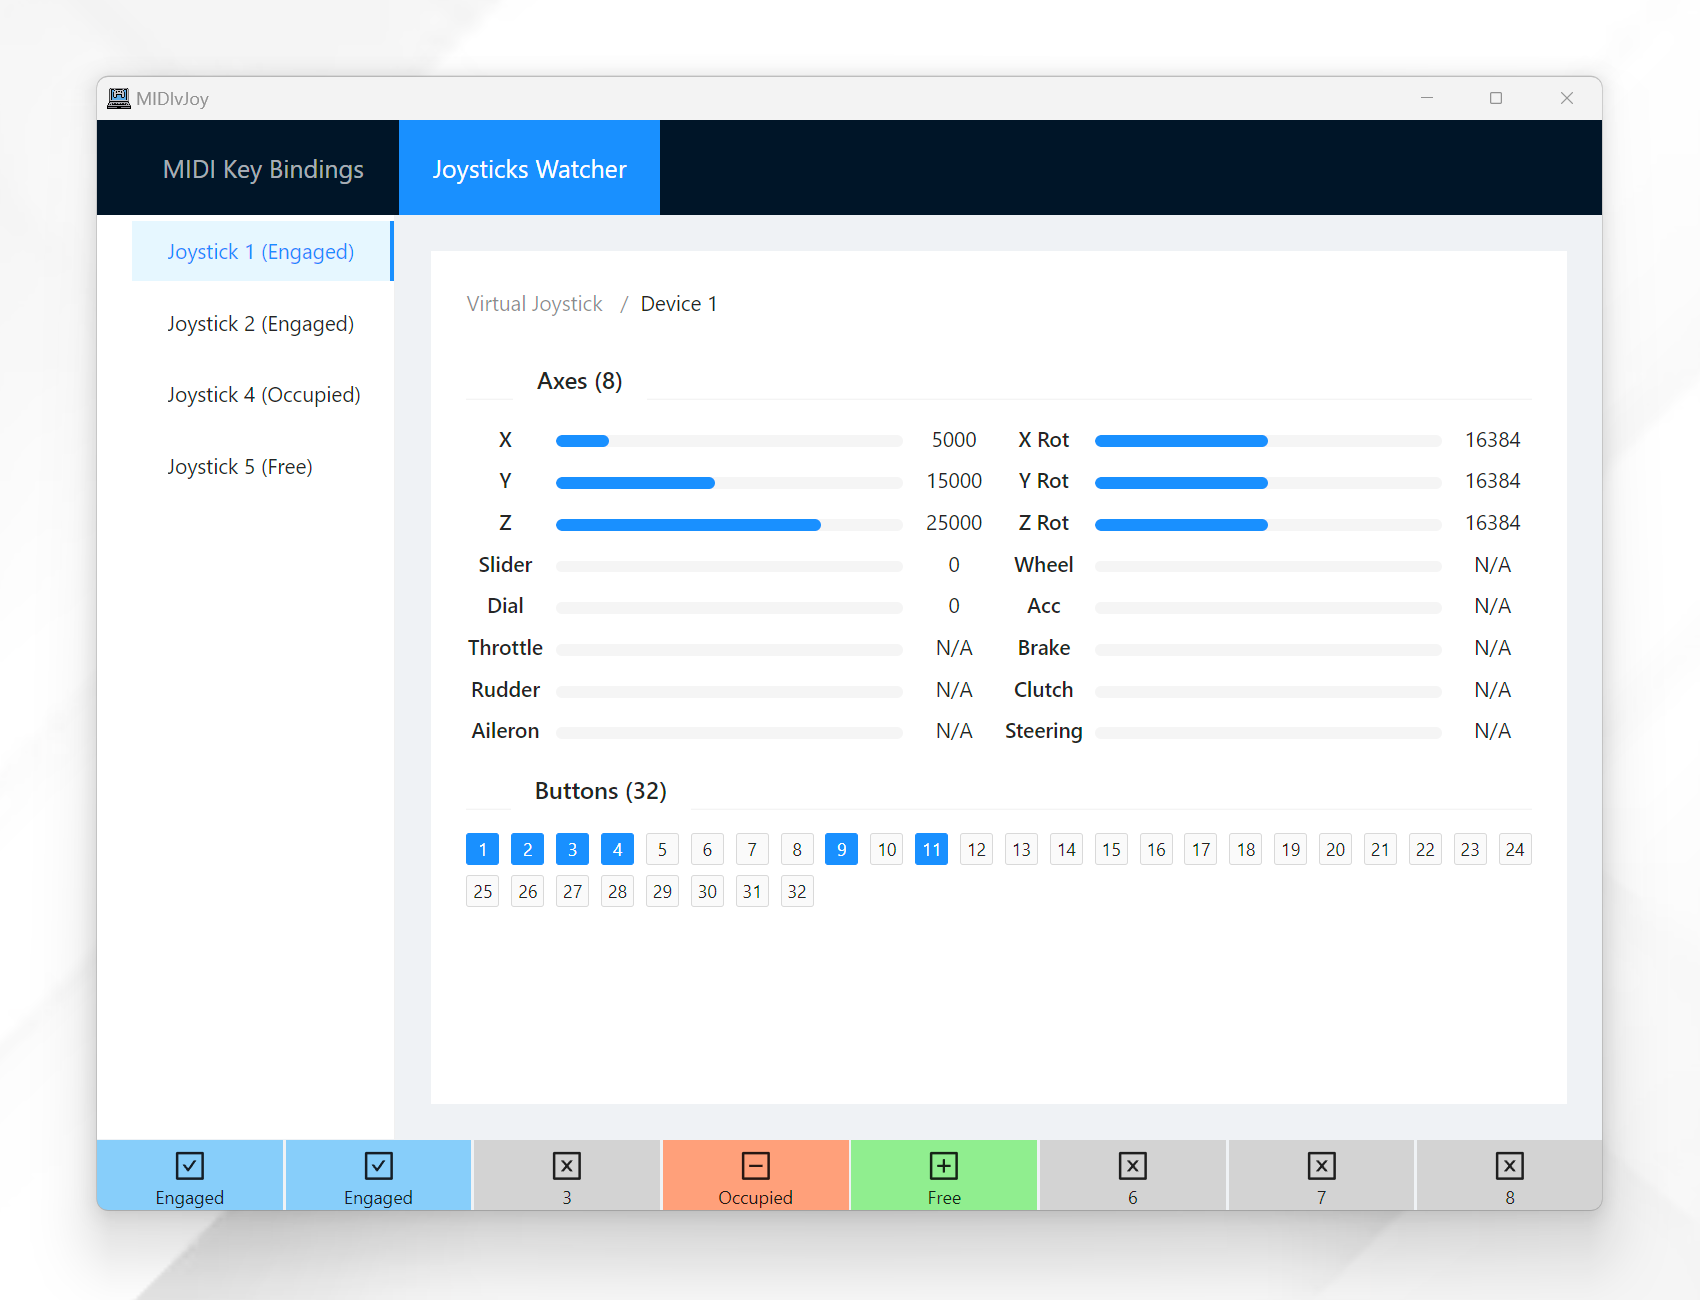Click the Acc axis label

[1044, 606]
